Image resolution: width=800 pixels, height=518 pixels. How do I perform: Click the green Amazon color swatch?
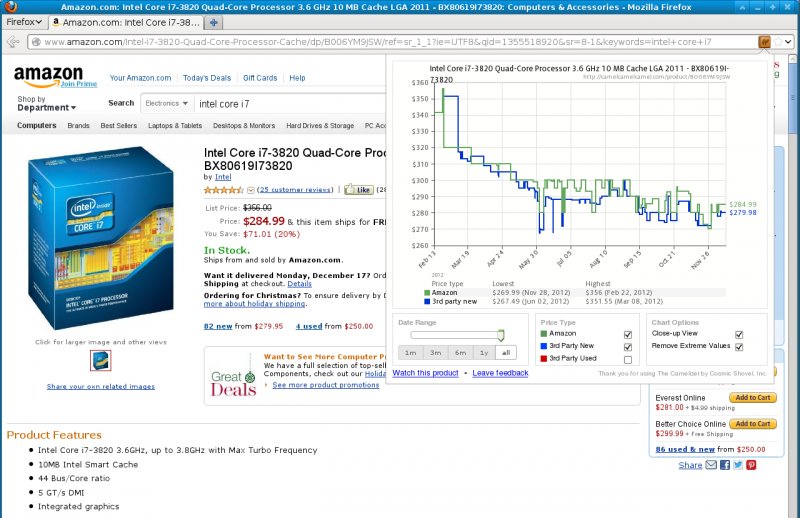pos(543,334)
